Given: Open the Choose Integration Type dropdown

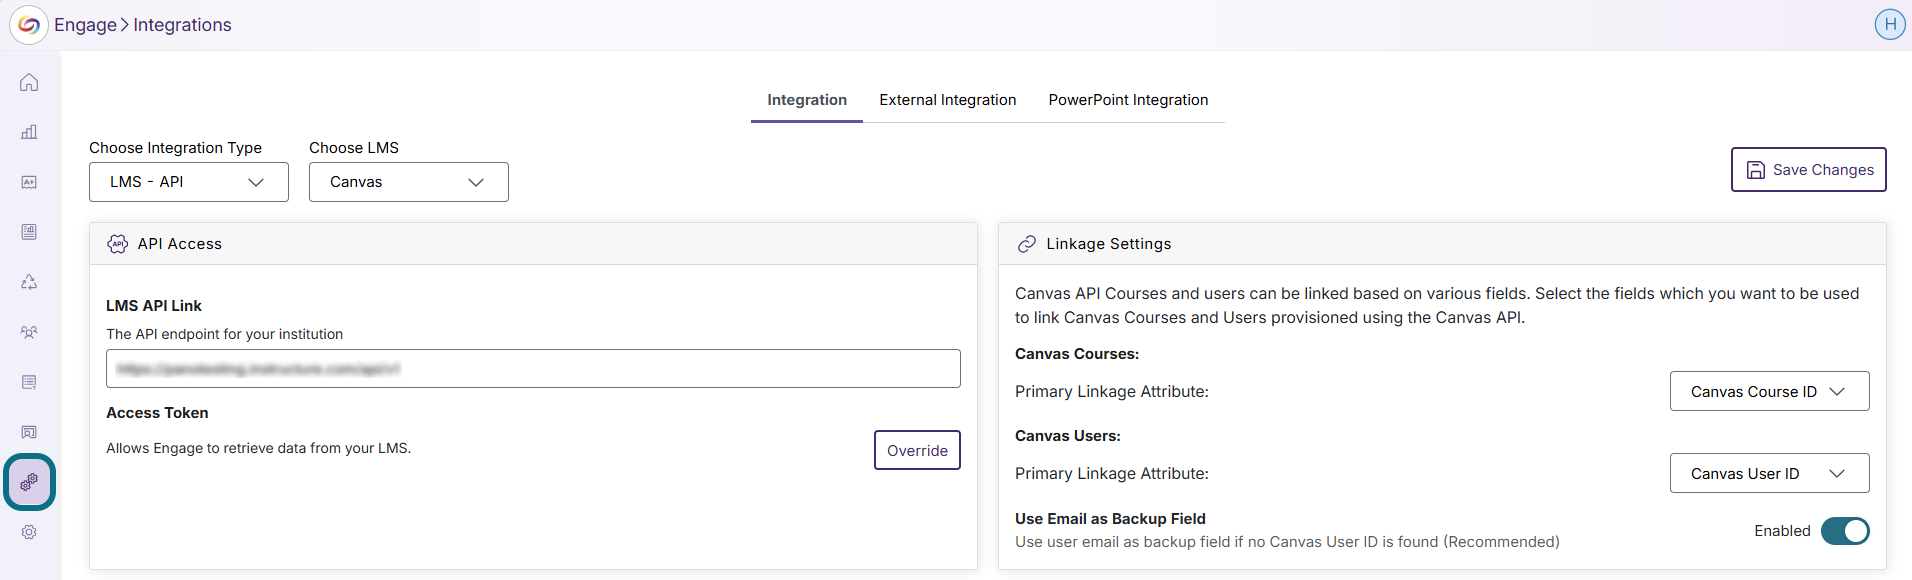Looking at the screenshot, I should [x=189, y=182].
